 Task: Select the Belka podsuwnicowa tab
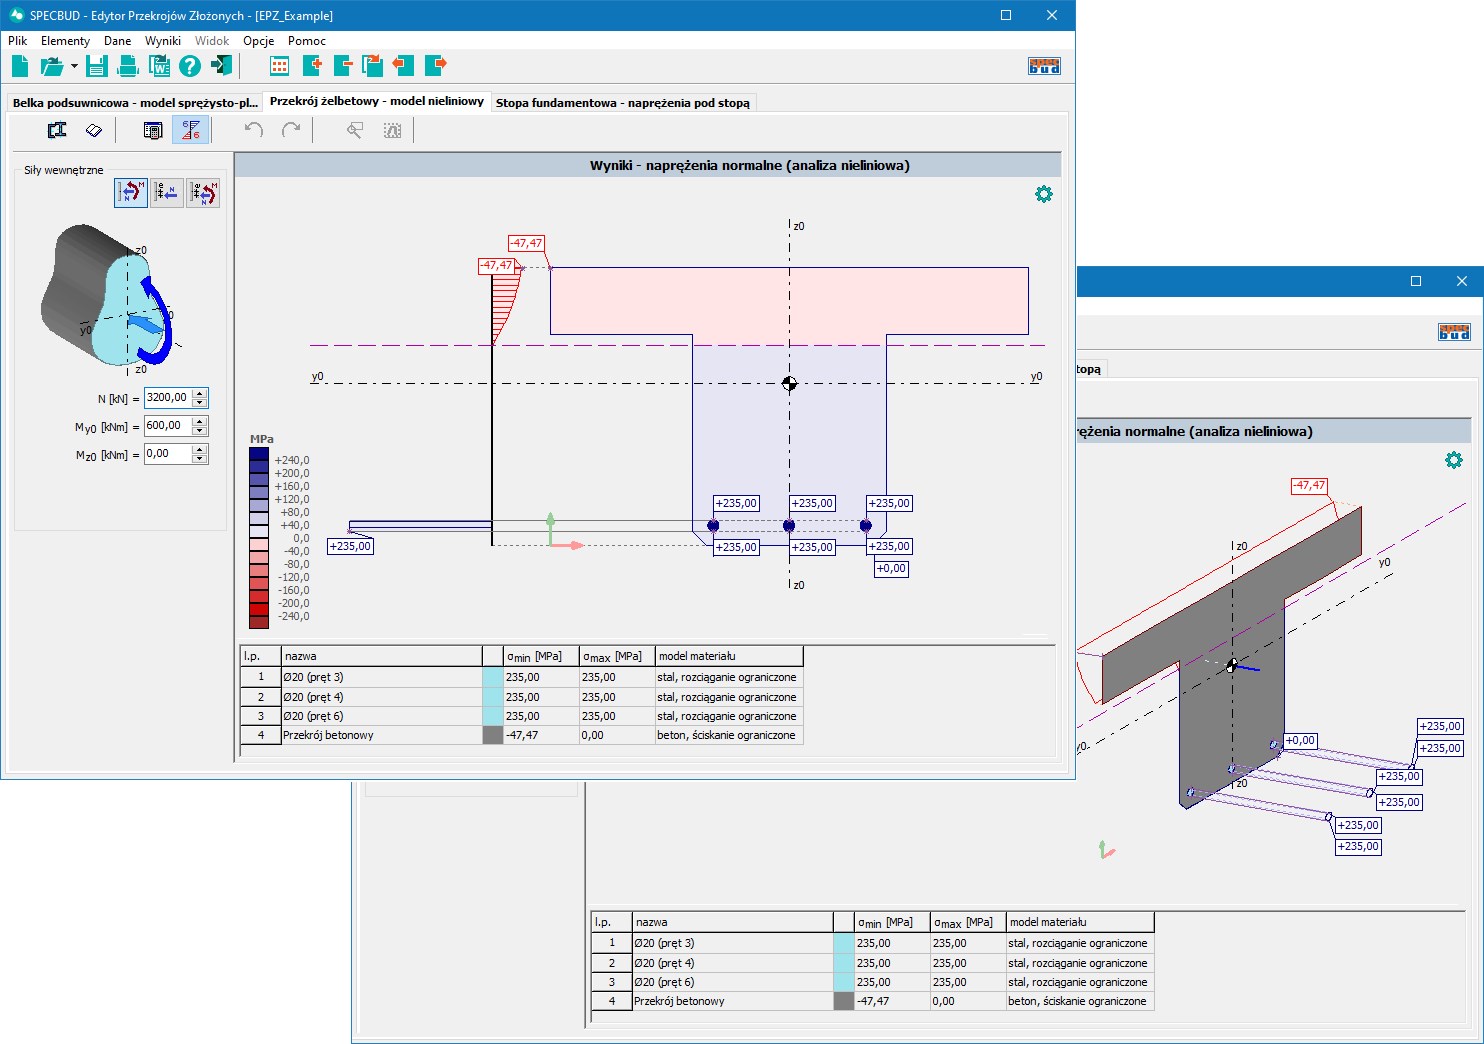tap(135, 103)
